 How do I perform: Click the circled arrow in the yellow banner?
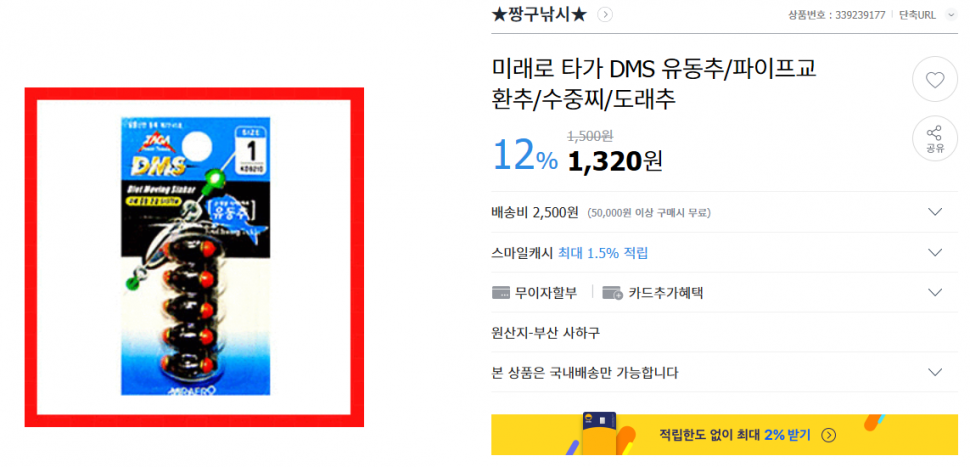pyautogui.click(x=828, y=435)
